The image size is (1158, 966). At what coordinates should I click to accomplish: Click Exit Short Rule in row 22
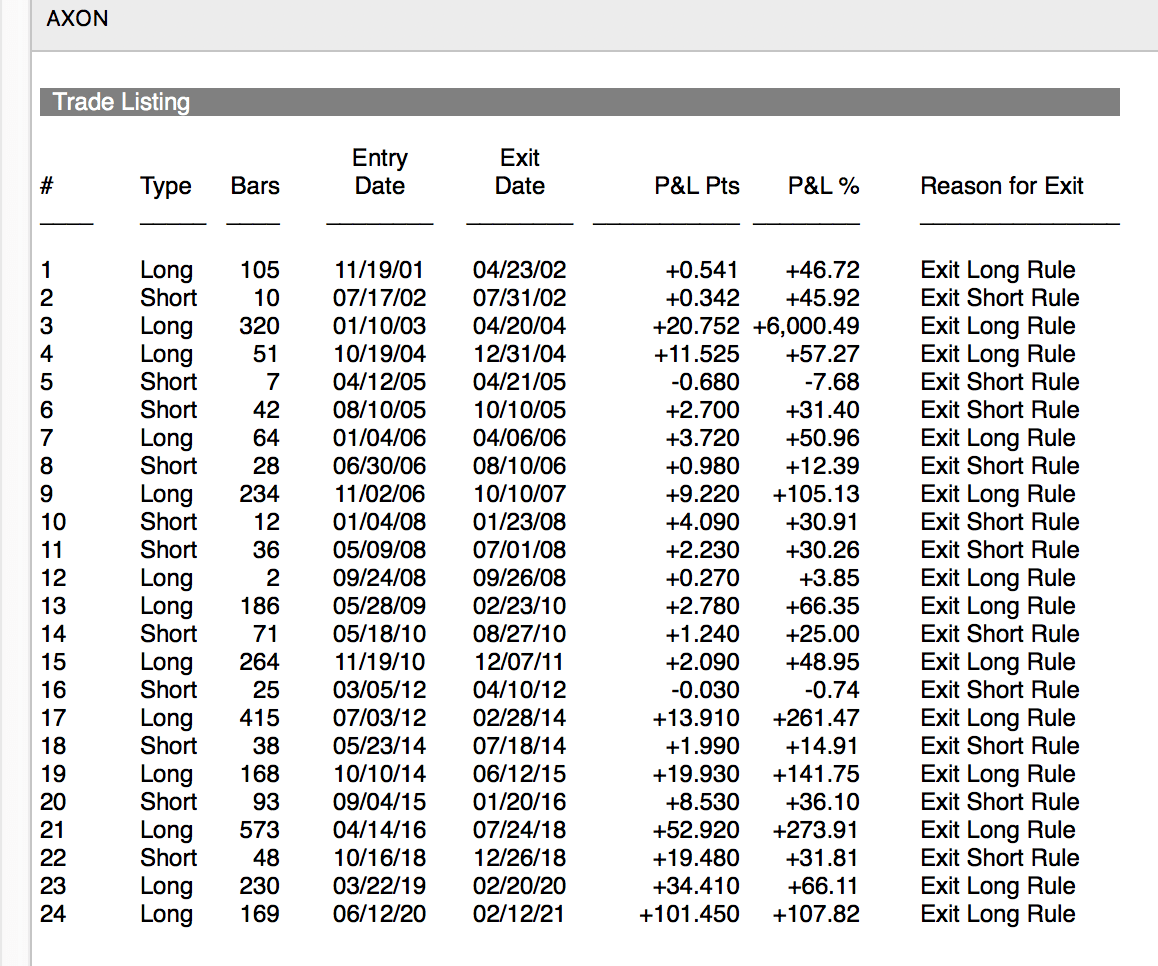click(x=1000, y=857)
